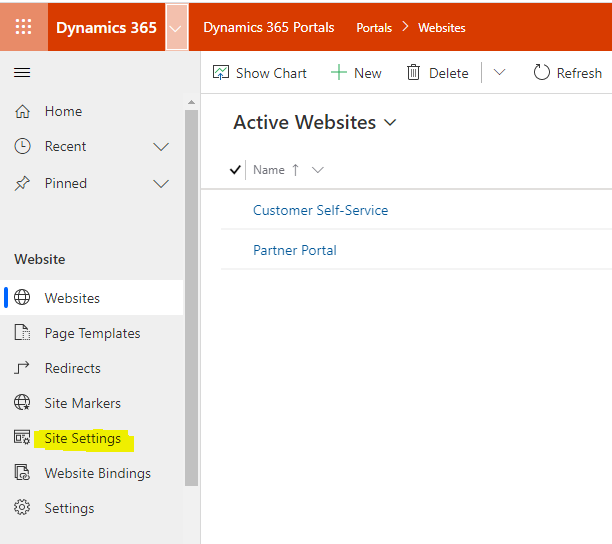Click the Show Chart label

(x=271, y=73)
